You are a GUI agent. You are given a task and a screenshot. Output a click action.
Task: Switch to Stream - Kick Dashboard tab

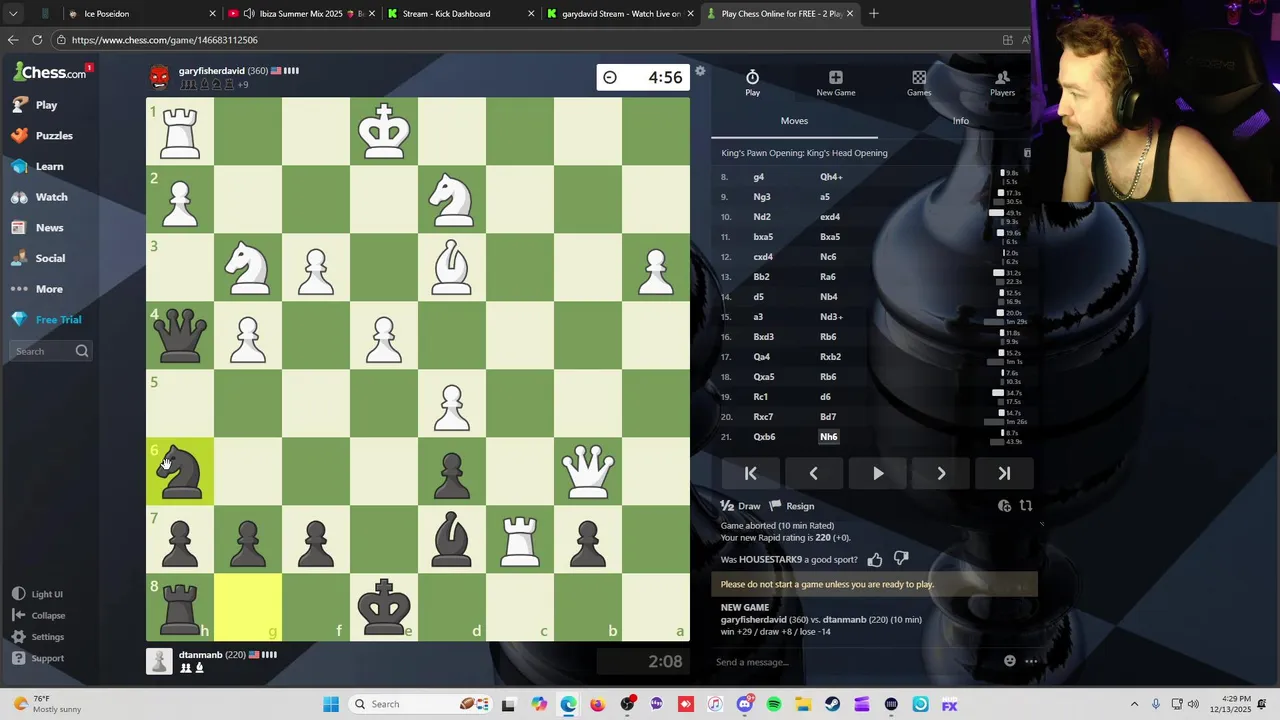461,14
